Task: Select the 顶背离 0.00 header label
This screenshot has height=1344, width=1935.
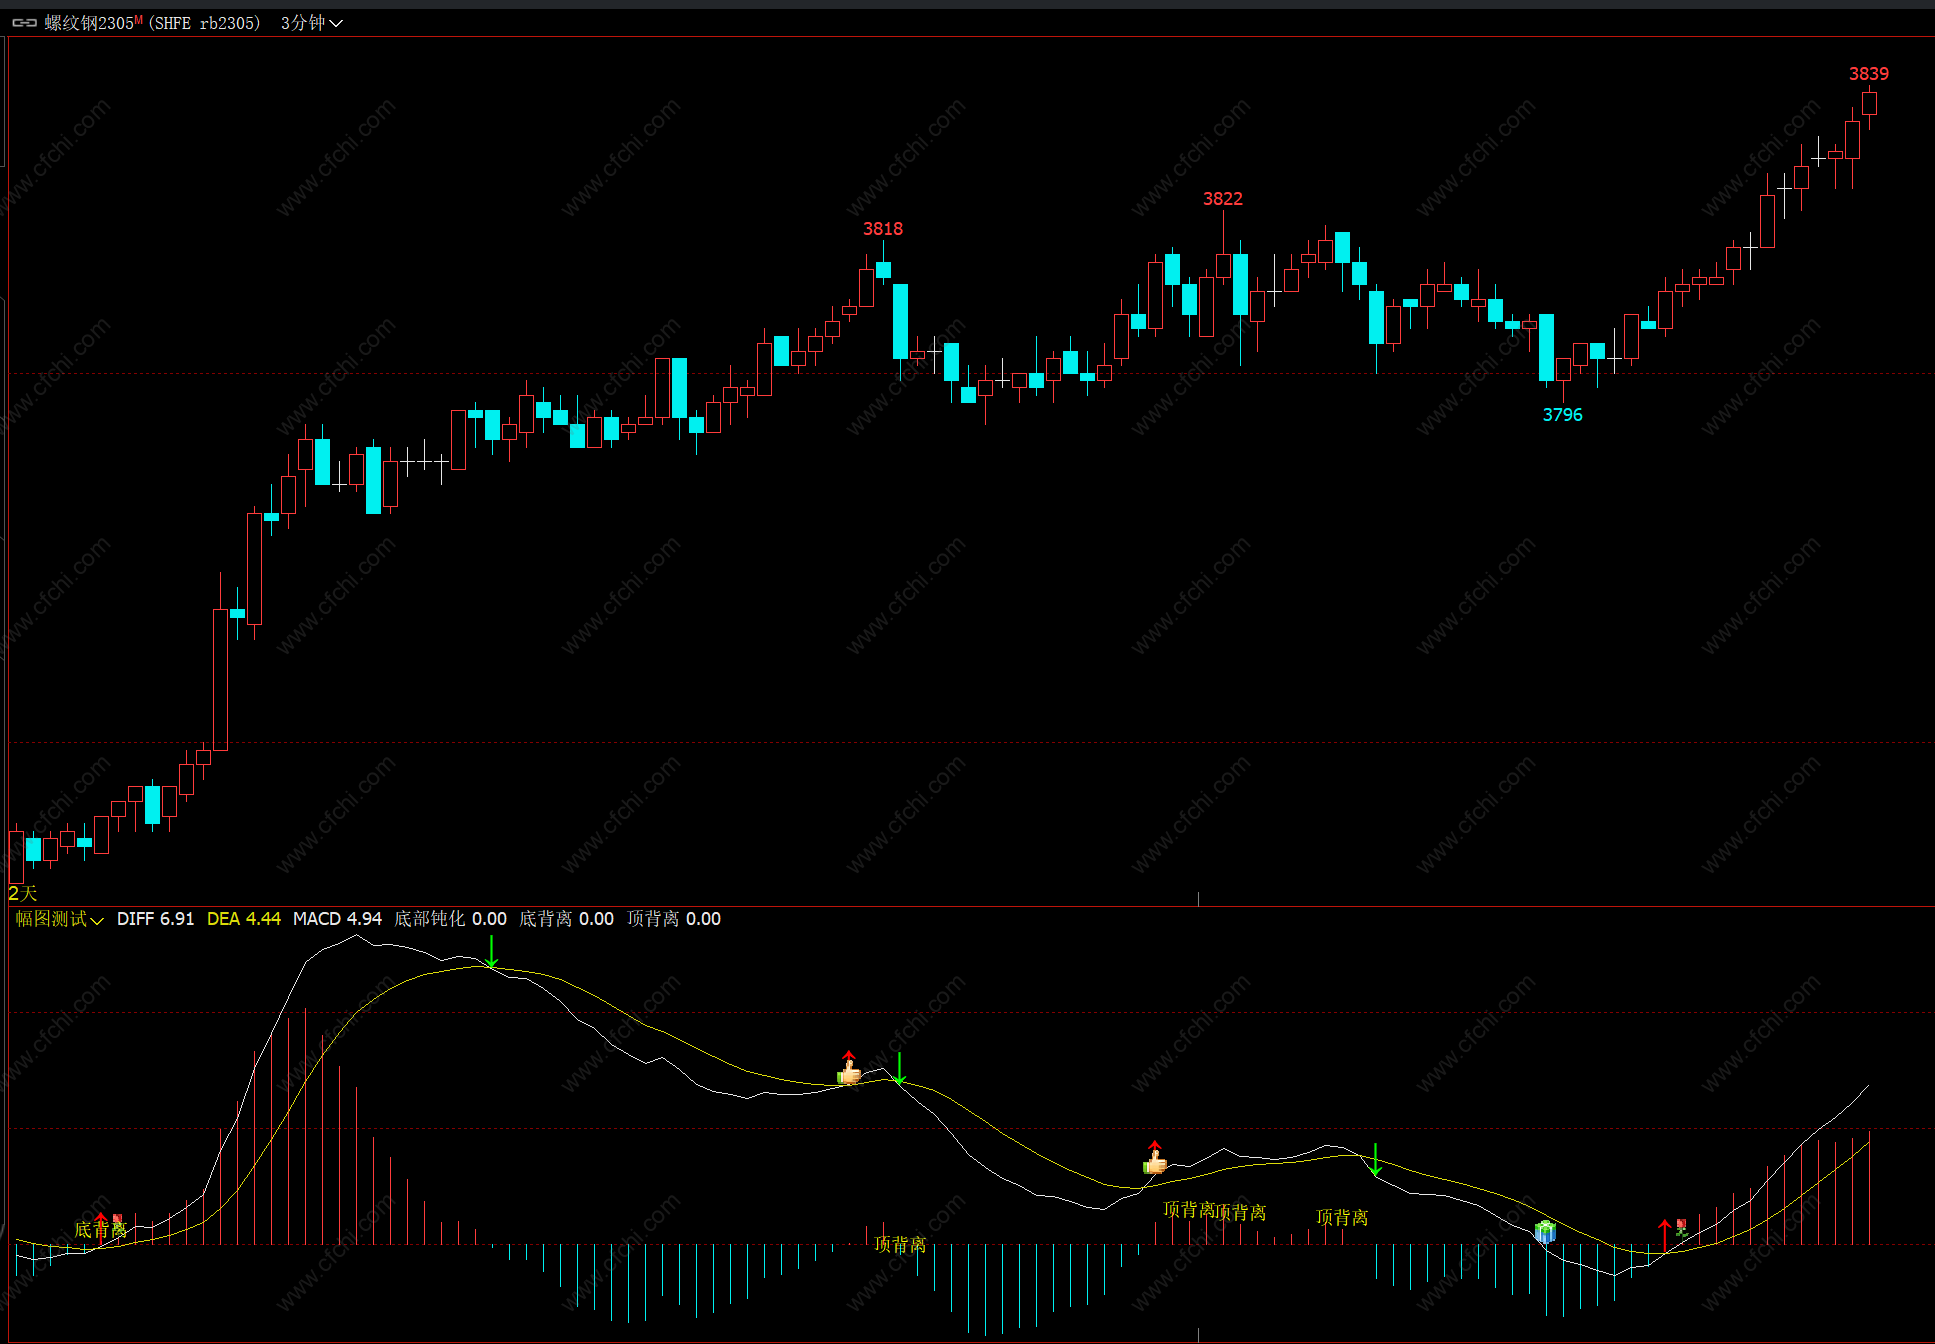Action: pyautogui.click(x=673, y=918)
